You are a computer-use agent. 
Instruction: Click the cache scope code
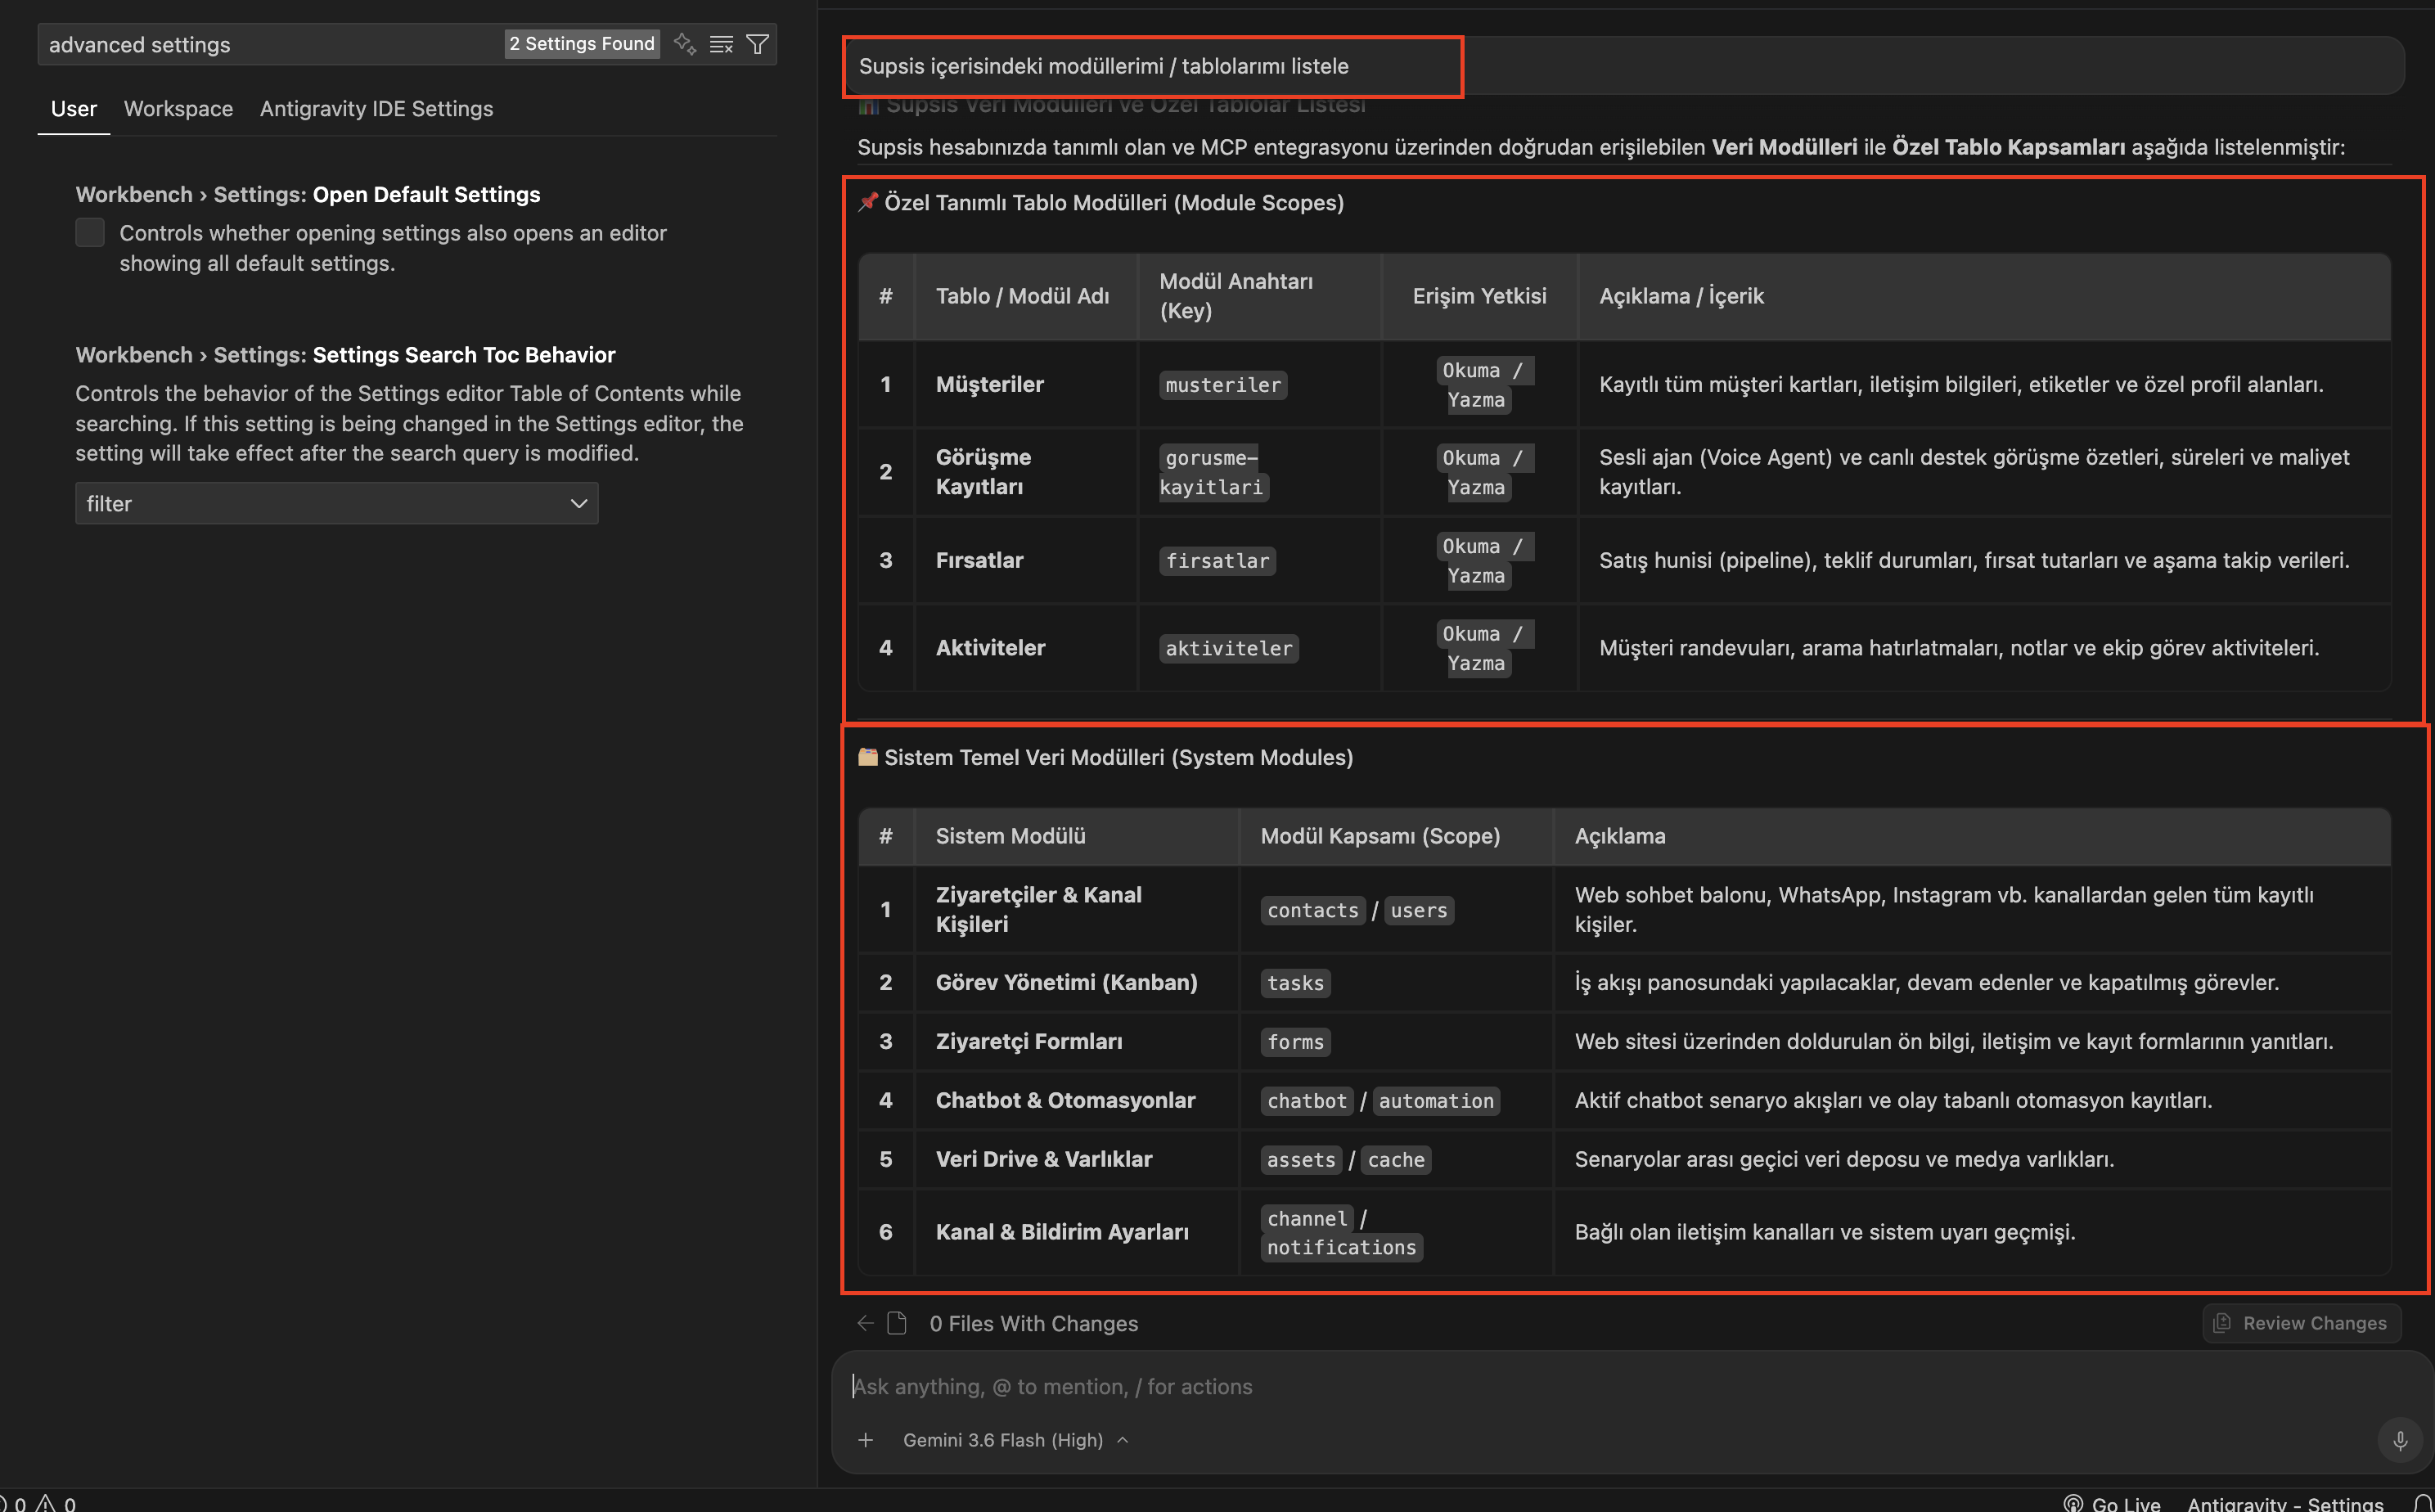(x=1396, y=1160)
